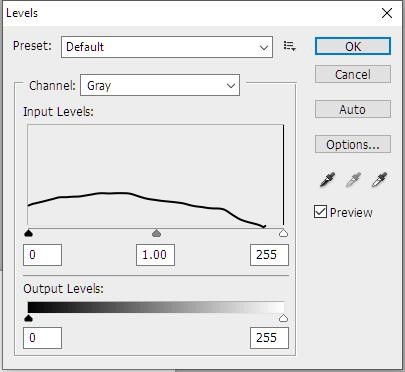
Task: Click the midtone gamma slider handle
Action: tap(156, 233)
